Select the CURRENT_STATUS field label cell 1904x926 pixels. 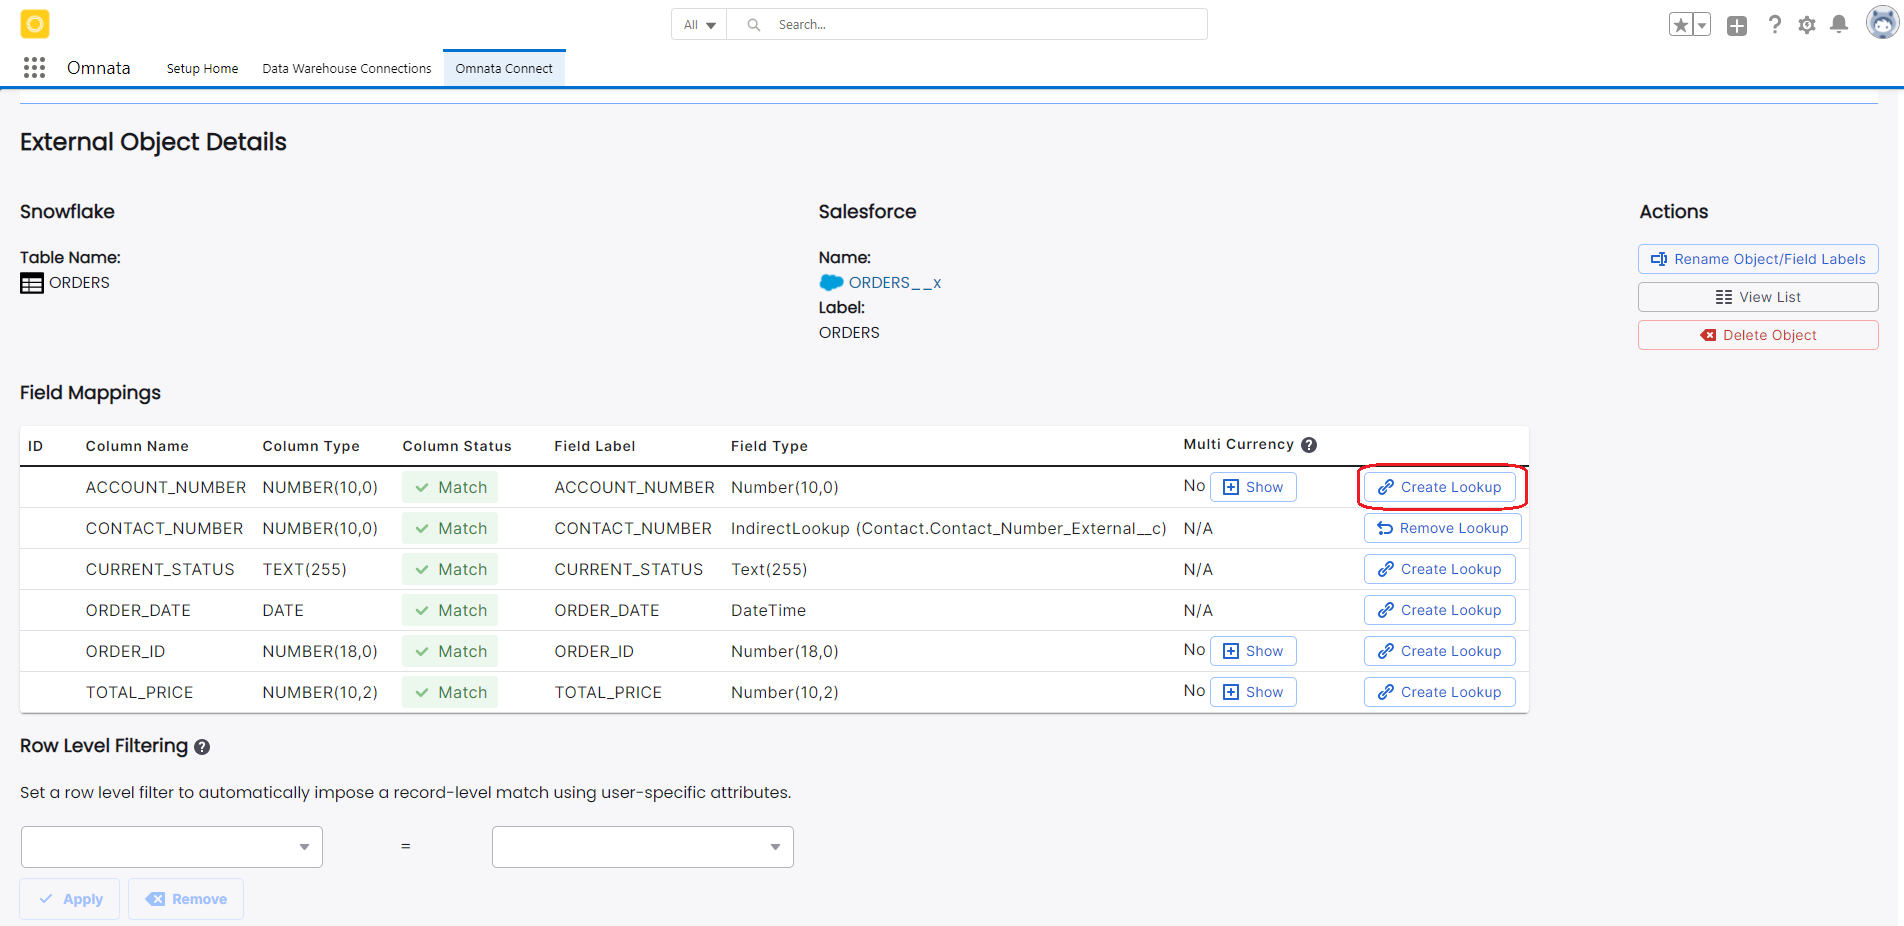click(x=629, y=569)
